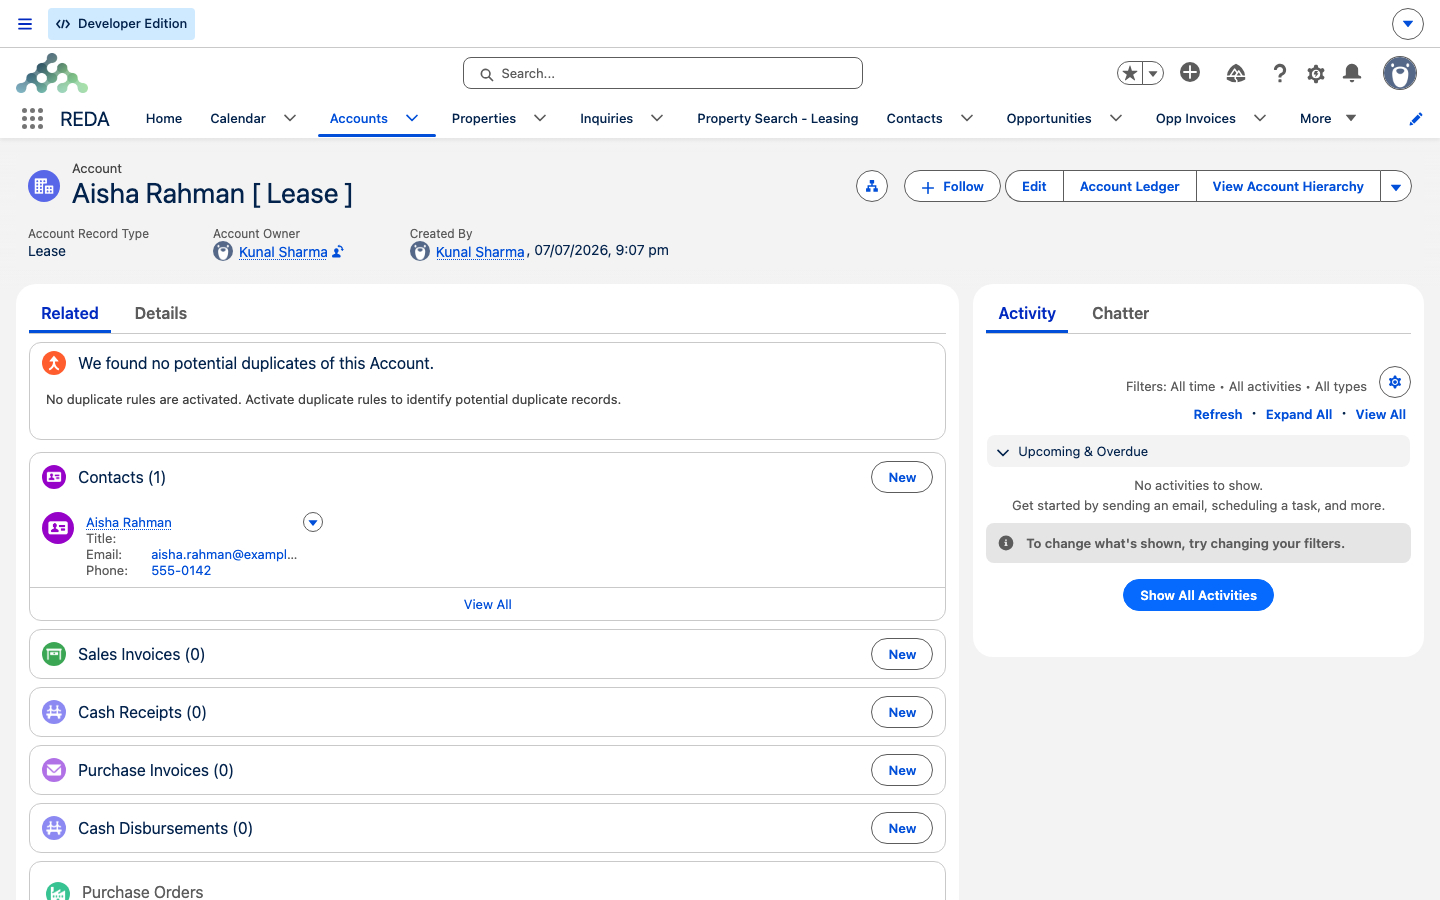
Task: Open the Trailhead guidance icon
Action: (1236, 73)
